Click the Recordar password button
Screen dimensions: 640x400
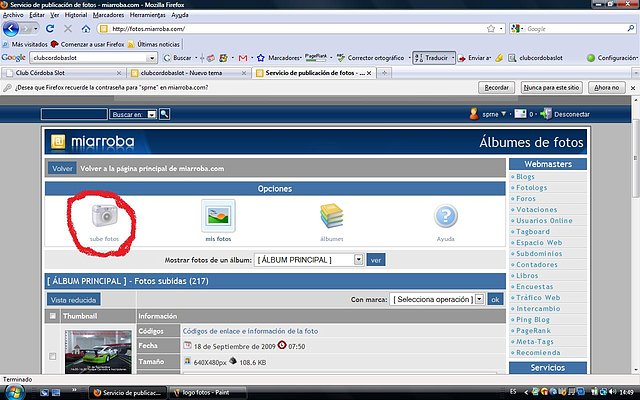pos(496,87)
